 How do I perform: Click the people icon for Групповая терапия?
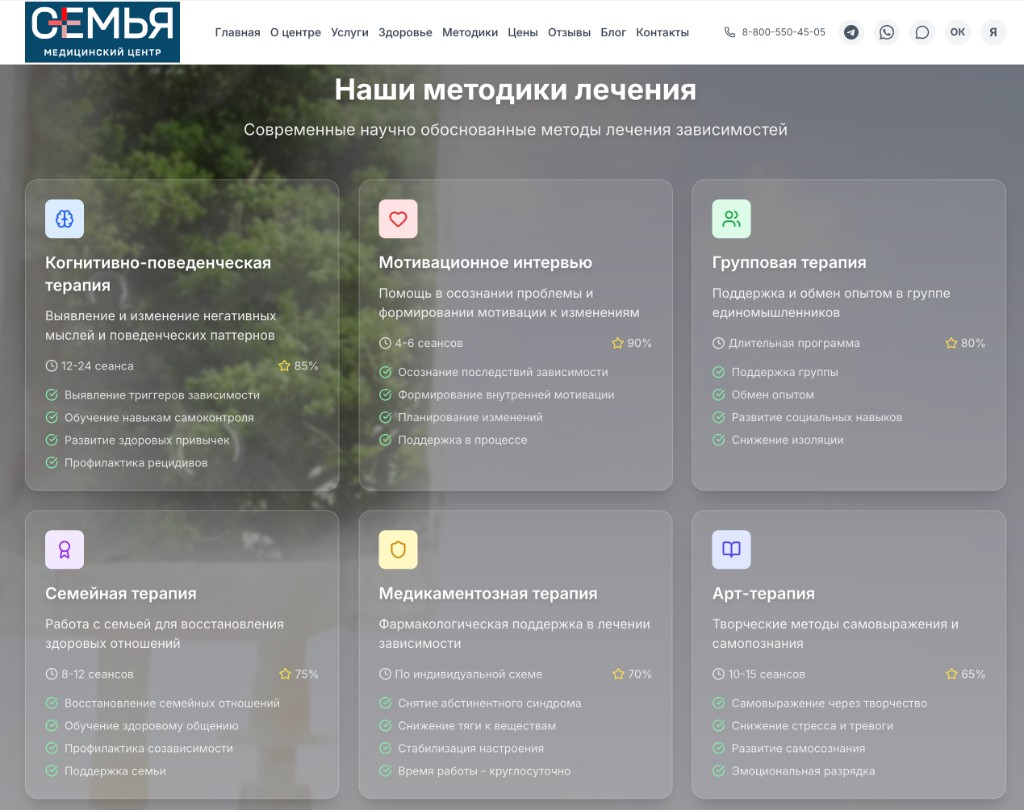pos(731,219)
